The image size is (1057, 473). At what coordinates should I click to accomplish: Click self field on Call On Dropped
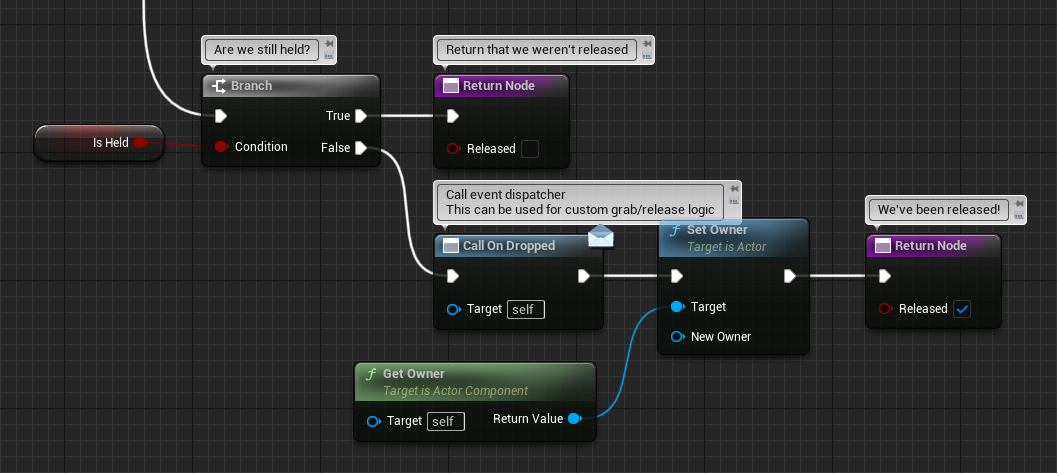[526, 309]
